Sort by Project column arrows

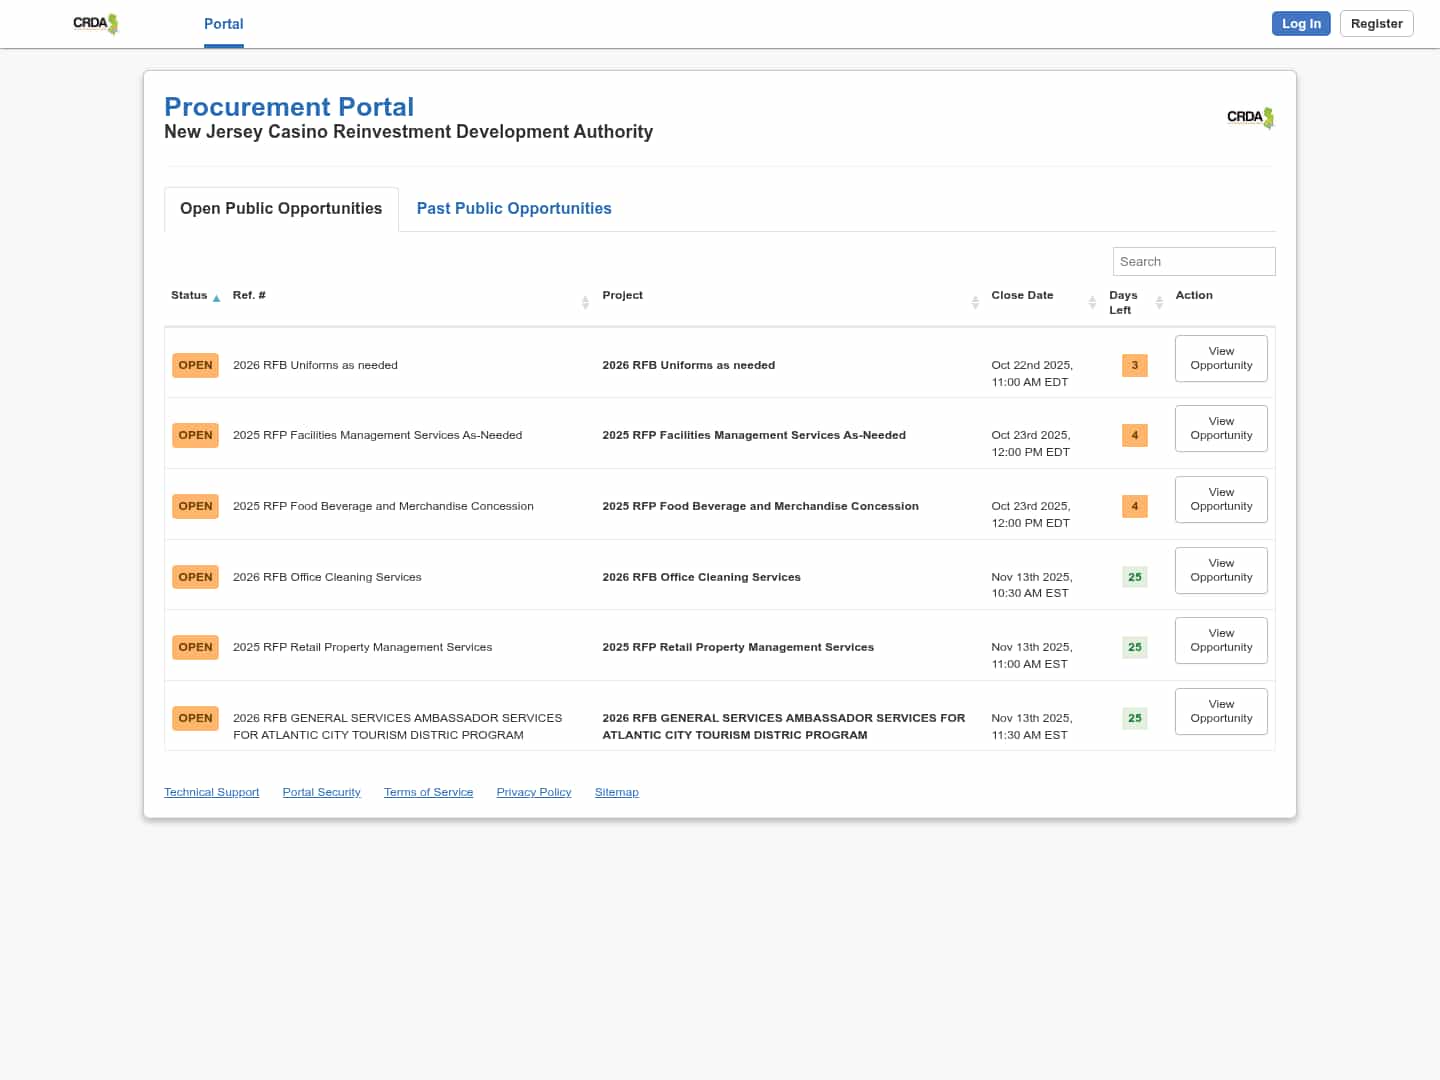tap(975, 302)
